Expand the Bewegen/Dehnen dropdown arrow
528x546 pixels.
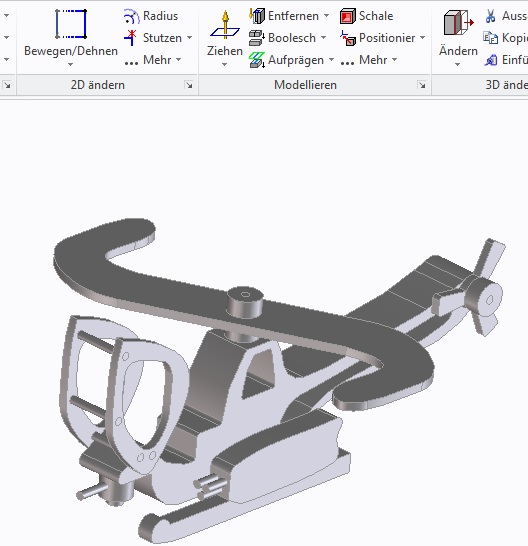(x=71, y=64)
